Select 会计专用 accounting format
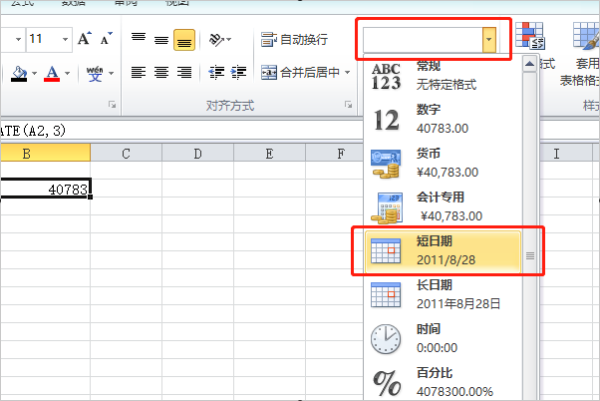 tap(443, 207)
